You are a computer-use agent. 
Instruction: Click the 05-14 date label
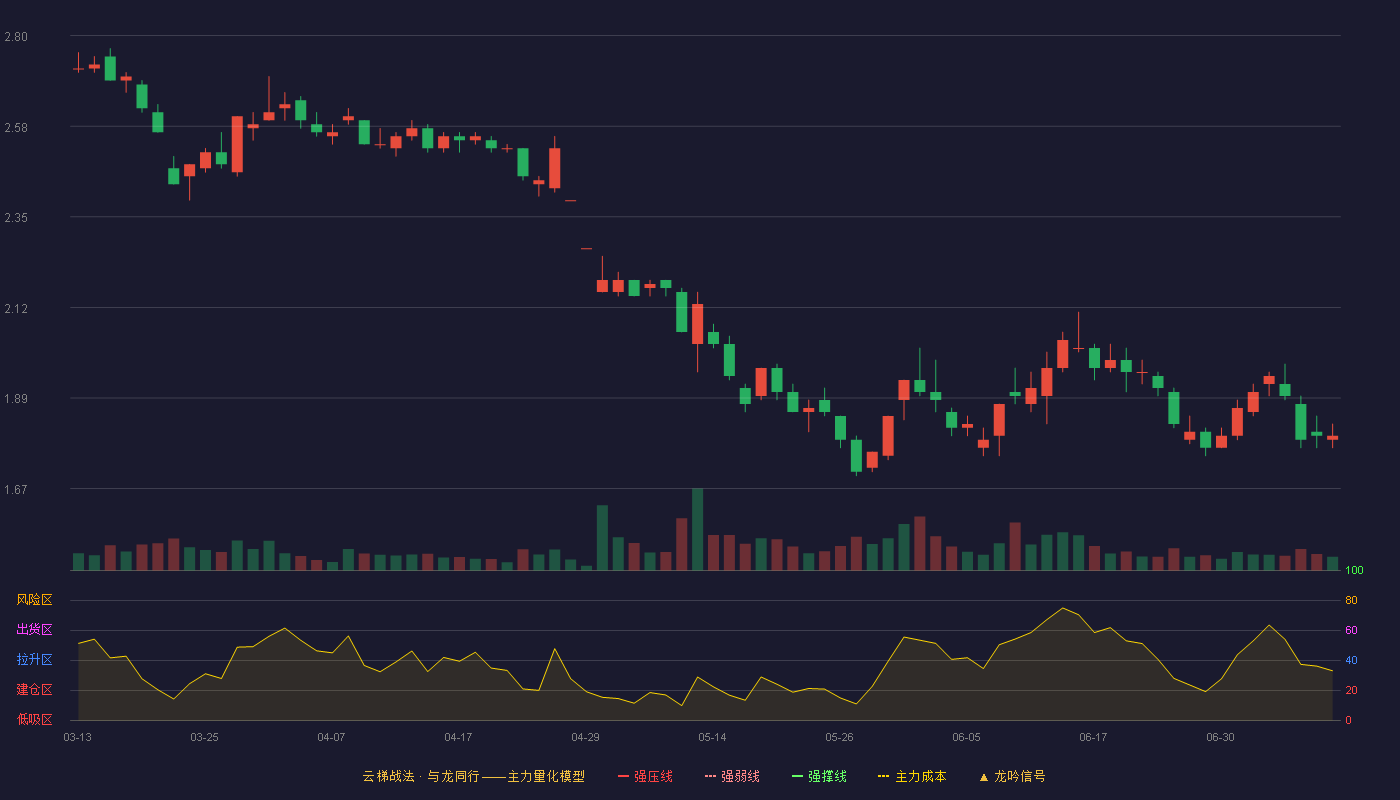pyautogui.click(x=712, y=737)
